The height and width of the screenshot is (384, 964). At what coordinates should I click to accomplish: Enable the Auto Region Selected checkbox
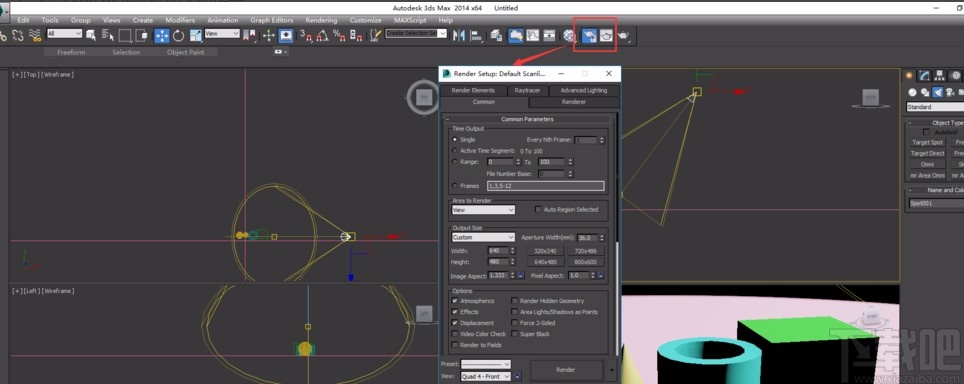(x=538, y=210)
